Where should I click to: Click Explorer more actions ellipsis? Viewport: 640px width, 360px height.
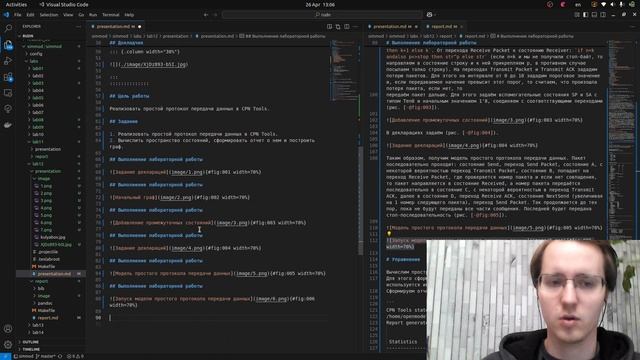point(78,26)
